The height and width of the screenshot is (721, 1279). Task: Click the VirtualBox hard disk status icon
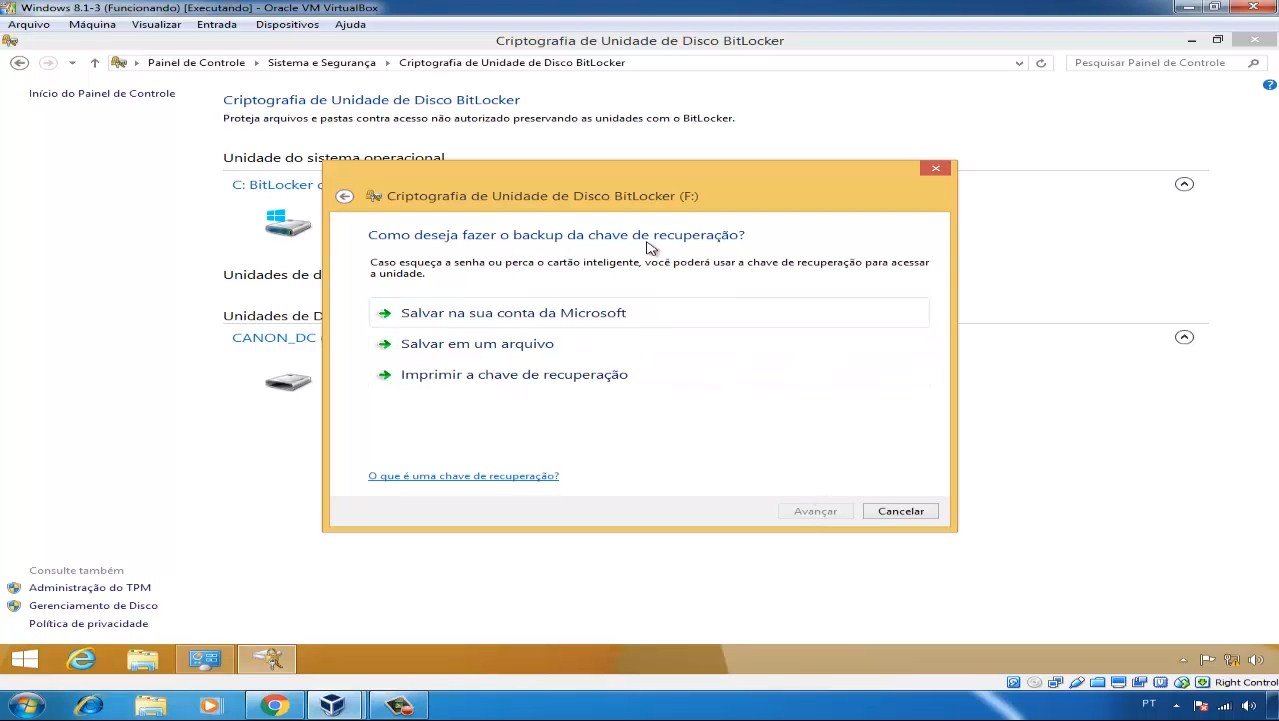[1014, 683]
